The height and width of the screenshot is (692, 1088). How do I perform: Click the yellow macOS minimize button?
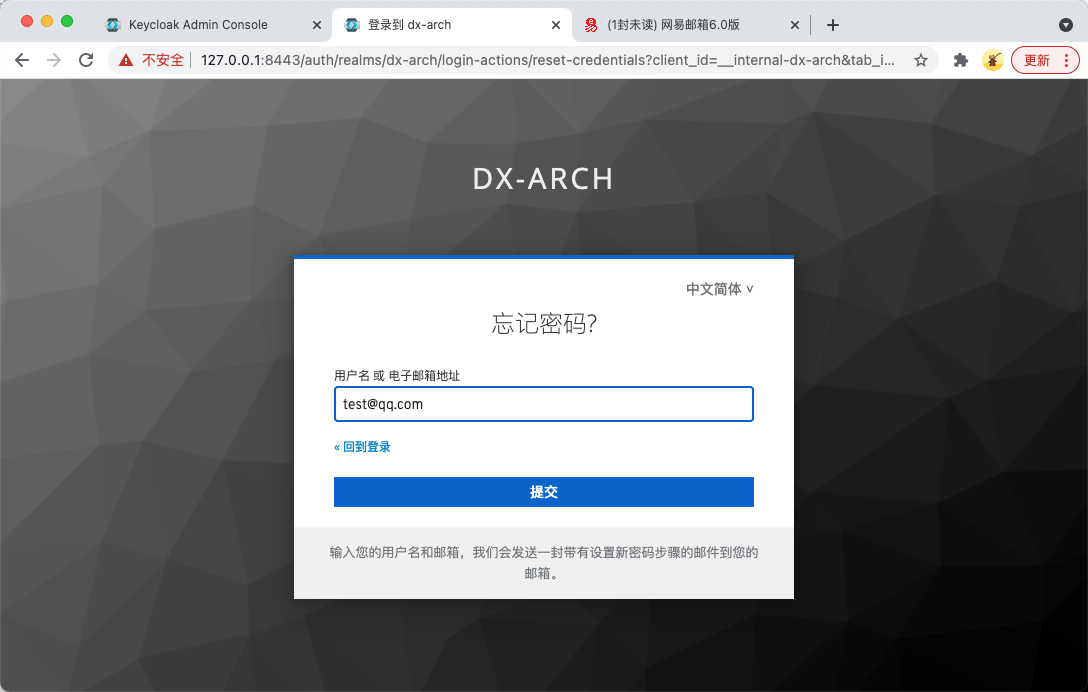[47, 22]
